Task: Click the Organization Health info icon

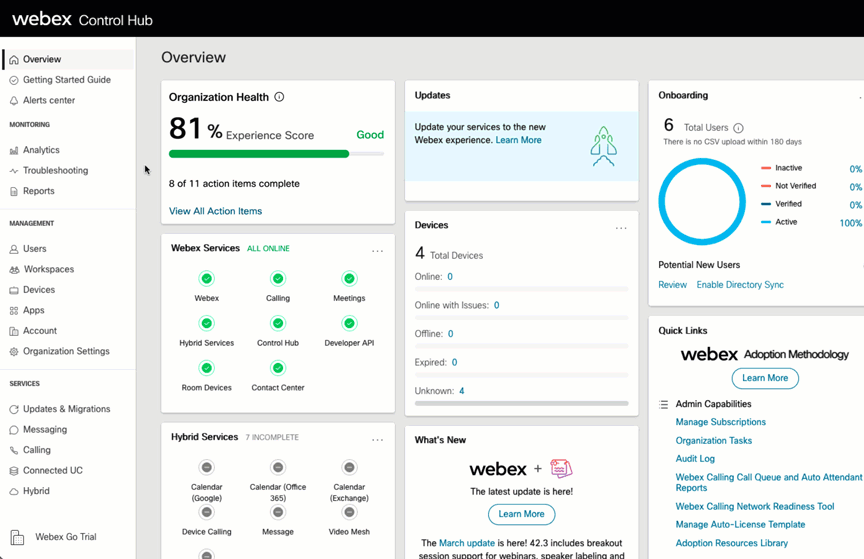Action: click(x=279, y=97)
